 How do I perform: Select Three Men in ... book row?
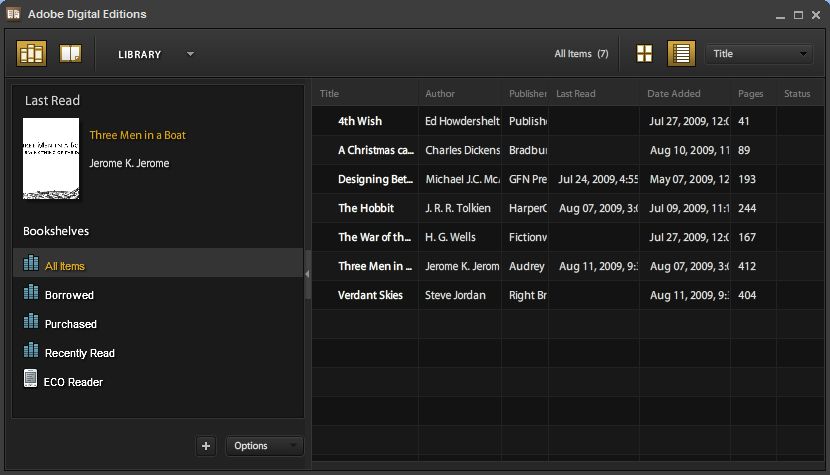568,266
